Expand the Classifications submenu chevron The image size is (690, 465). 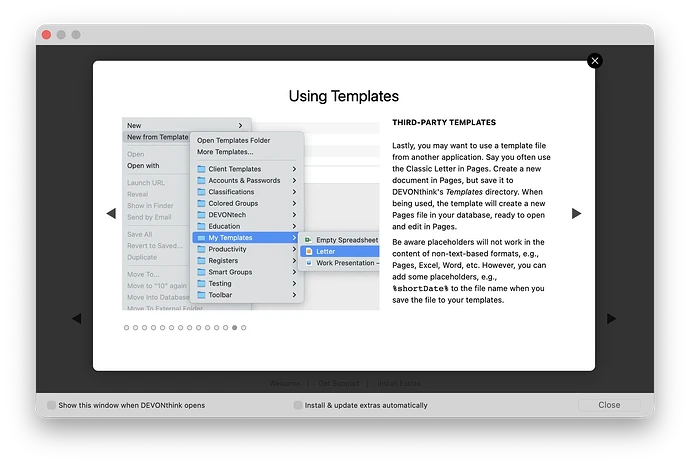tap(294, 192)
